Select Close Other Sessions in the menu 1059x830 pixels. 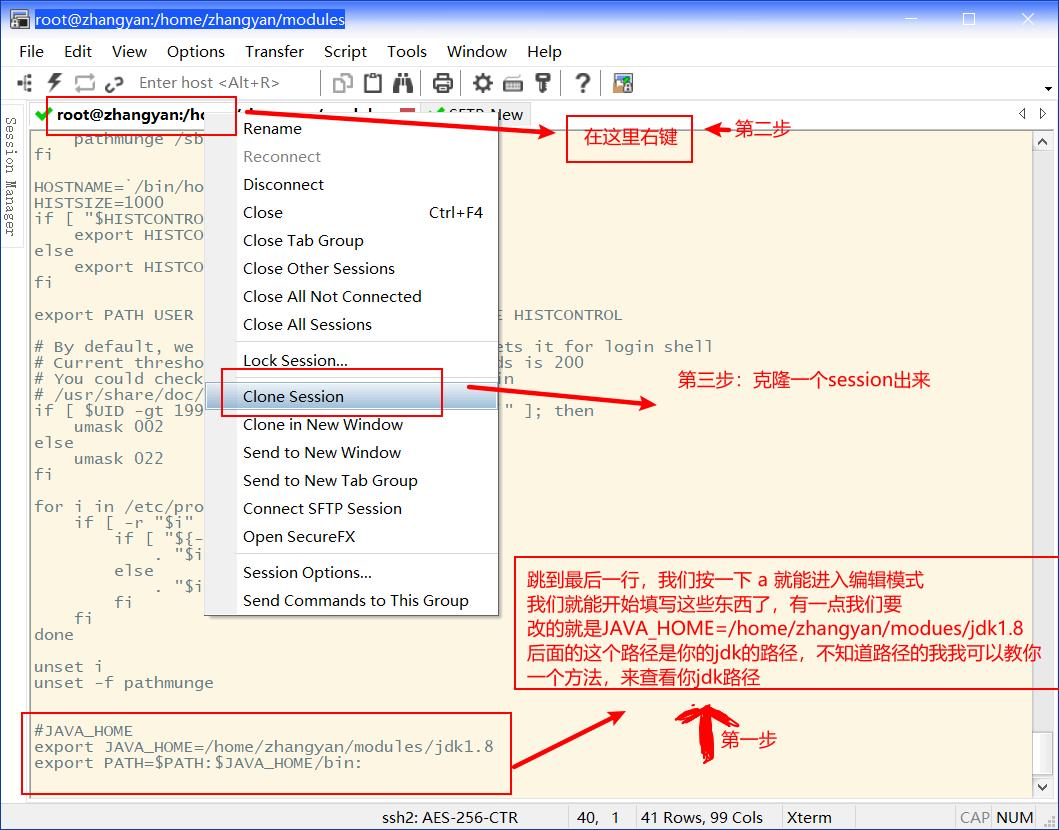(x=318, y=268)
